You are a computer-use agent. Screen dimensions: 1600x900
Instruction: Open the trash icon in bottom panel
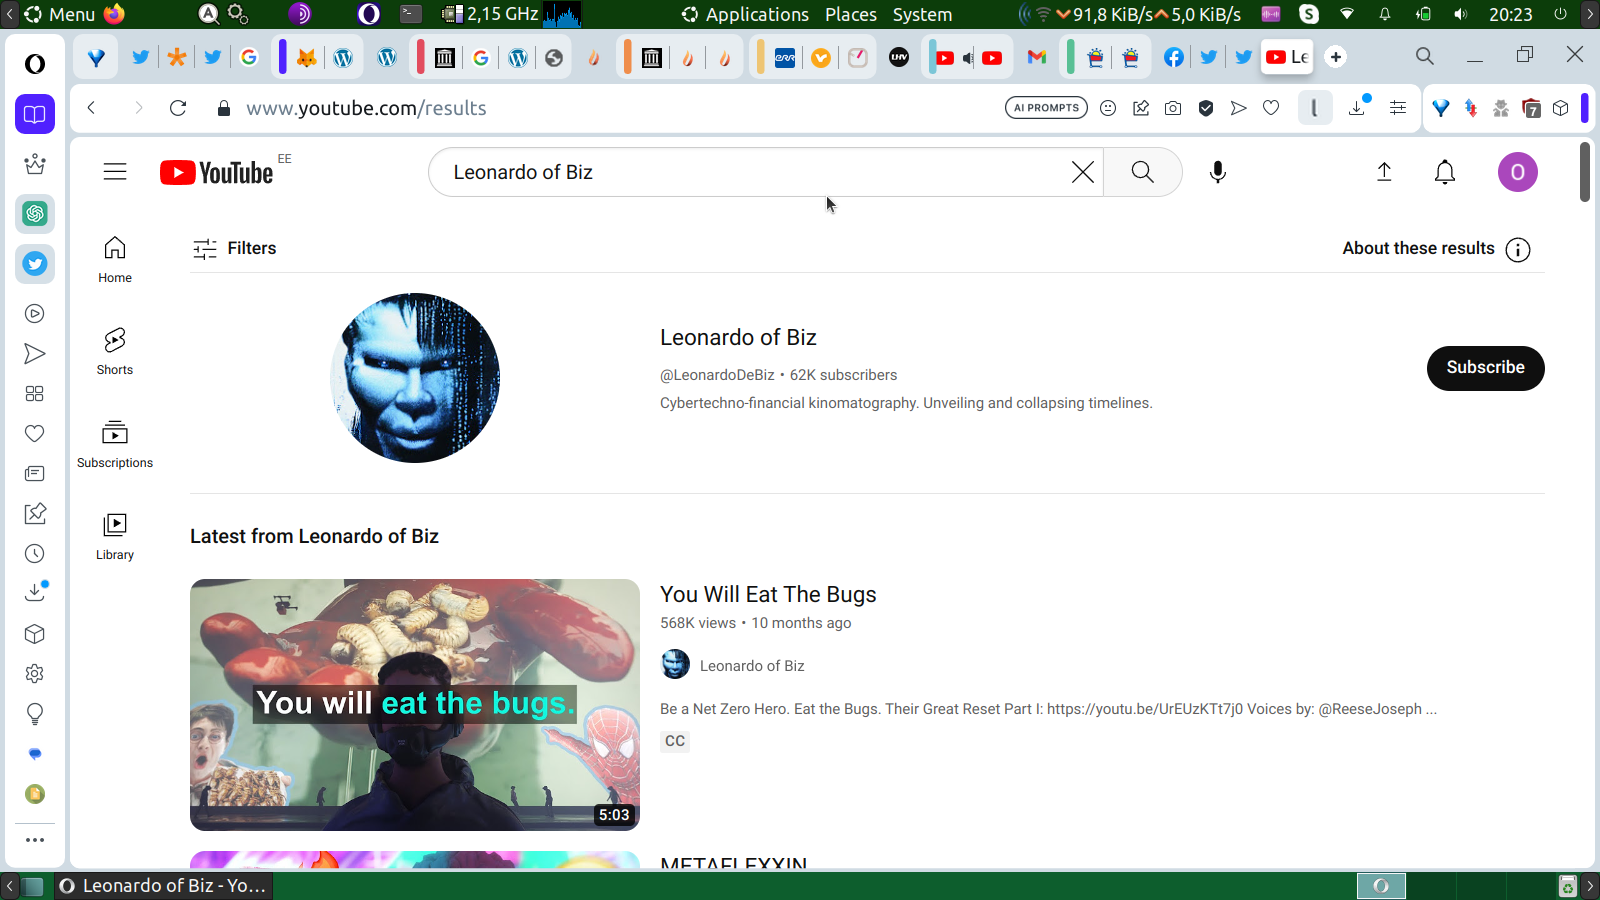(x=1567, y=886)
